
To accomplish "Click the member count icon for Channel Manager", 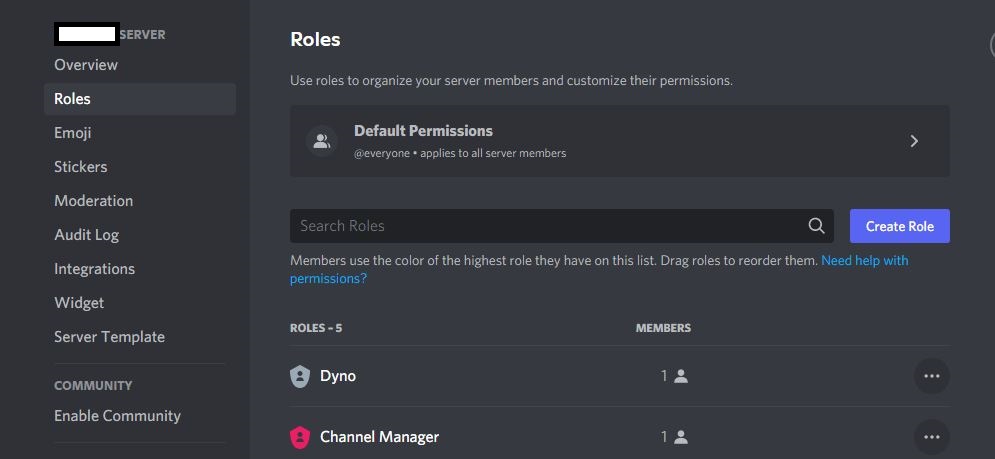I will coord(681,437).
